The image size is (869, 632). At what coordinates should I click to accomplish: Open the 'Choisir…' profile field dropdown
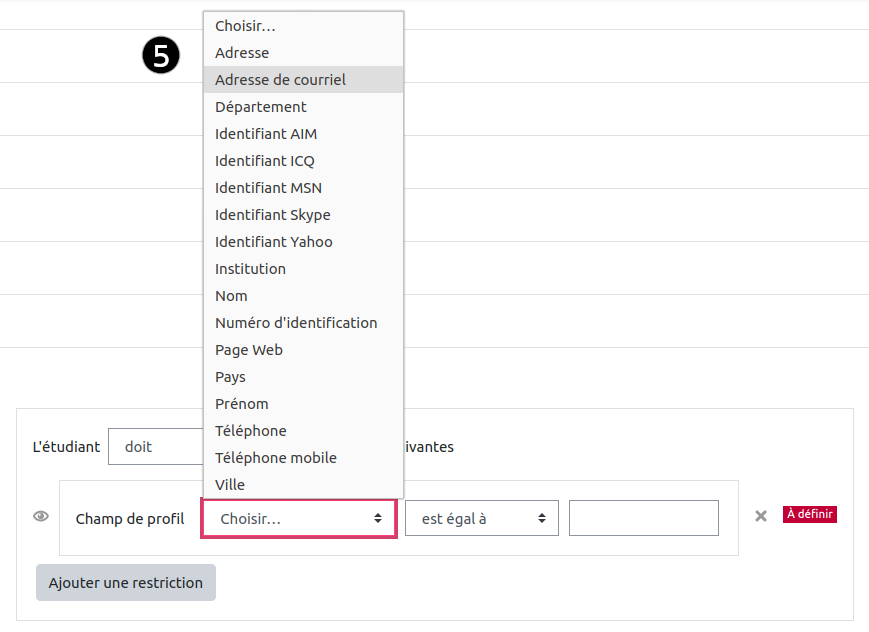[x=300, y=518]
